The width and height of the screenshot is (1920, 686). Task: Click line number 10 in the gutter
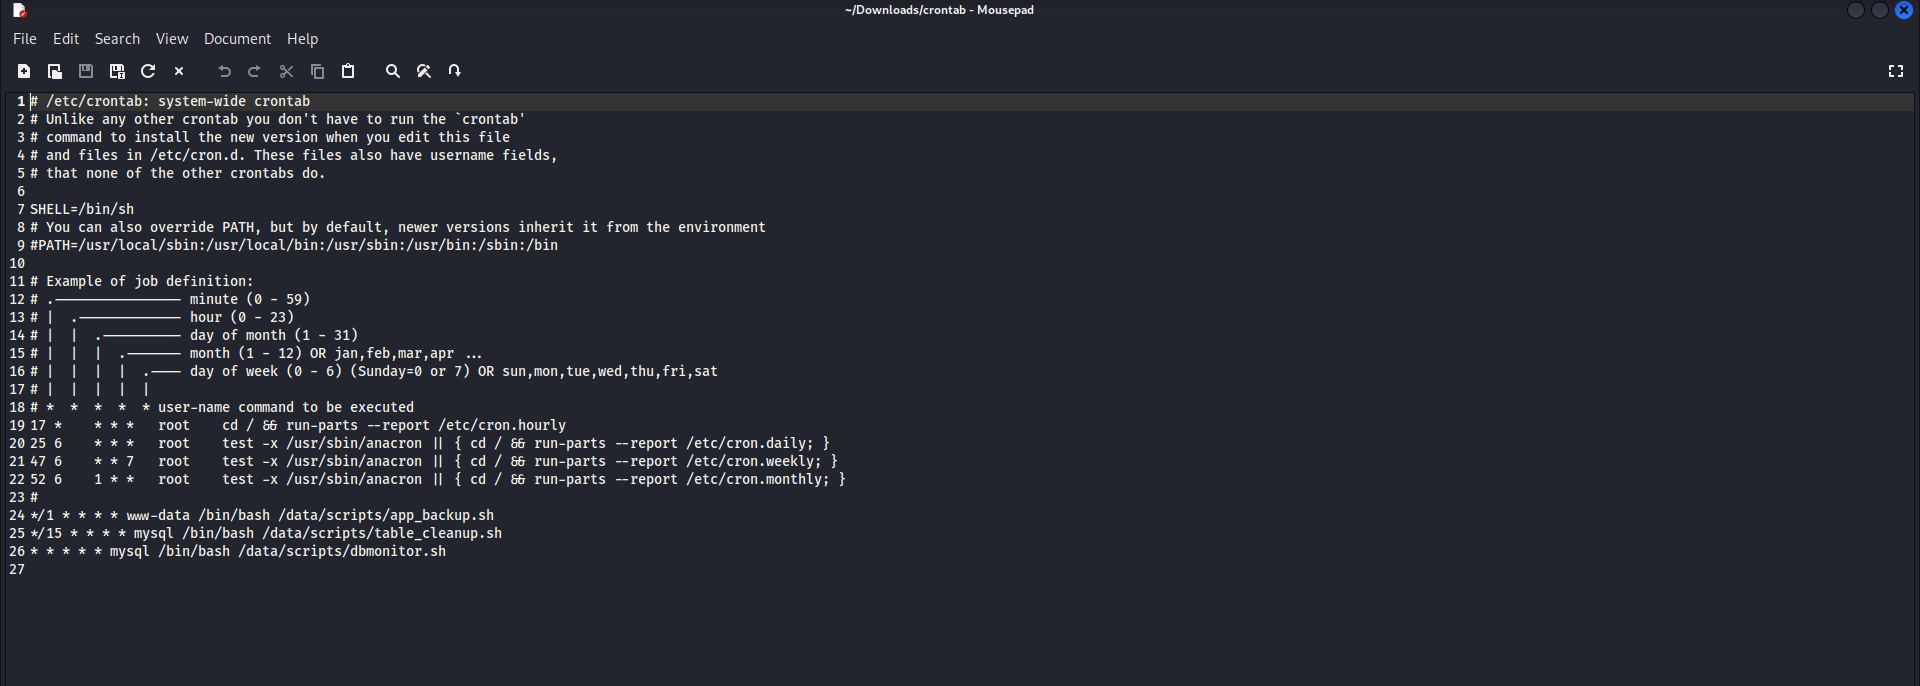(x=17, y=263)
